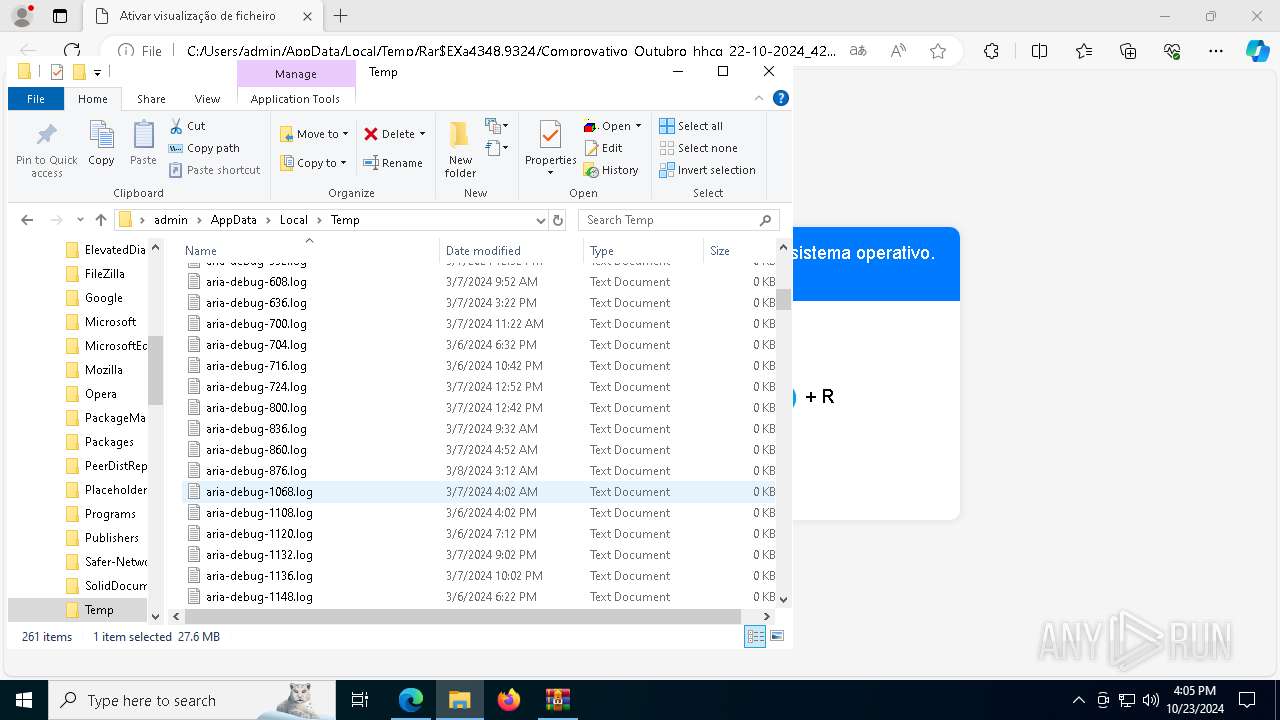Open the Application Tools tab

coord(295,99)
